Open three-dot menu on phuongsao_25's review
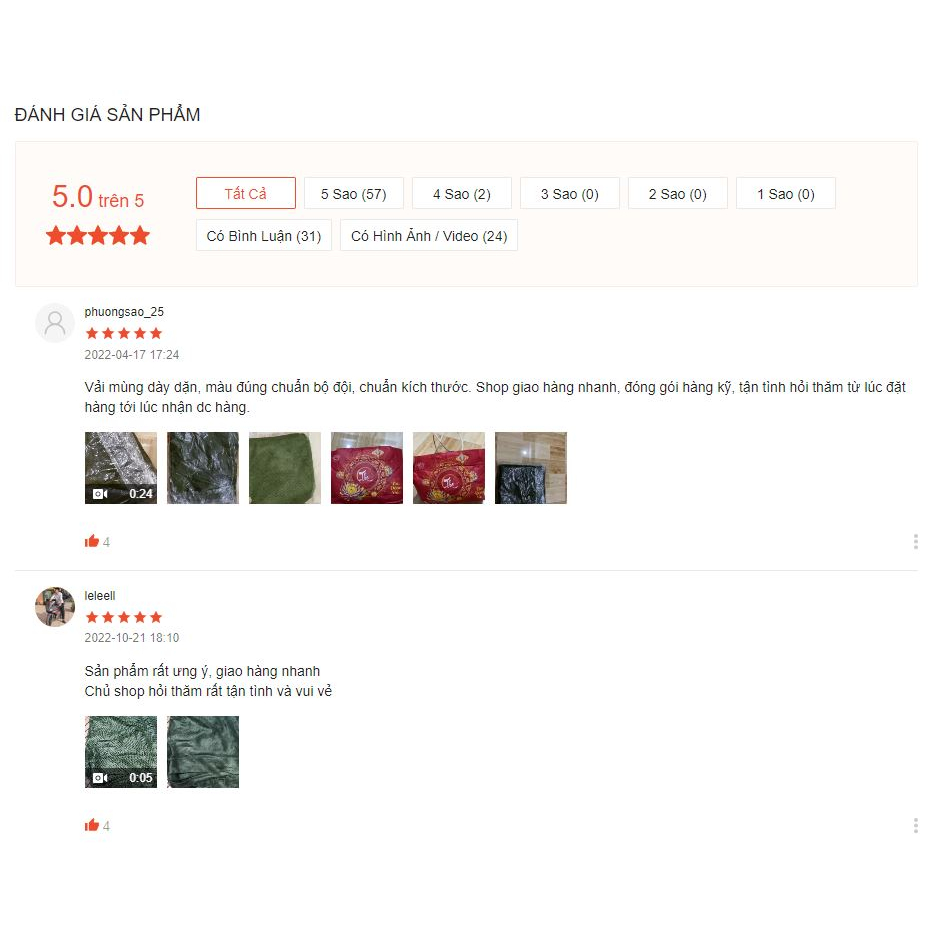 [x=916, y=541]
